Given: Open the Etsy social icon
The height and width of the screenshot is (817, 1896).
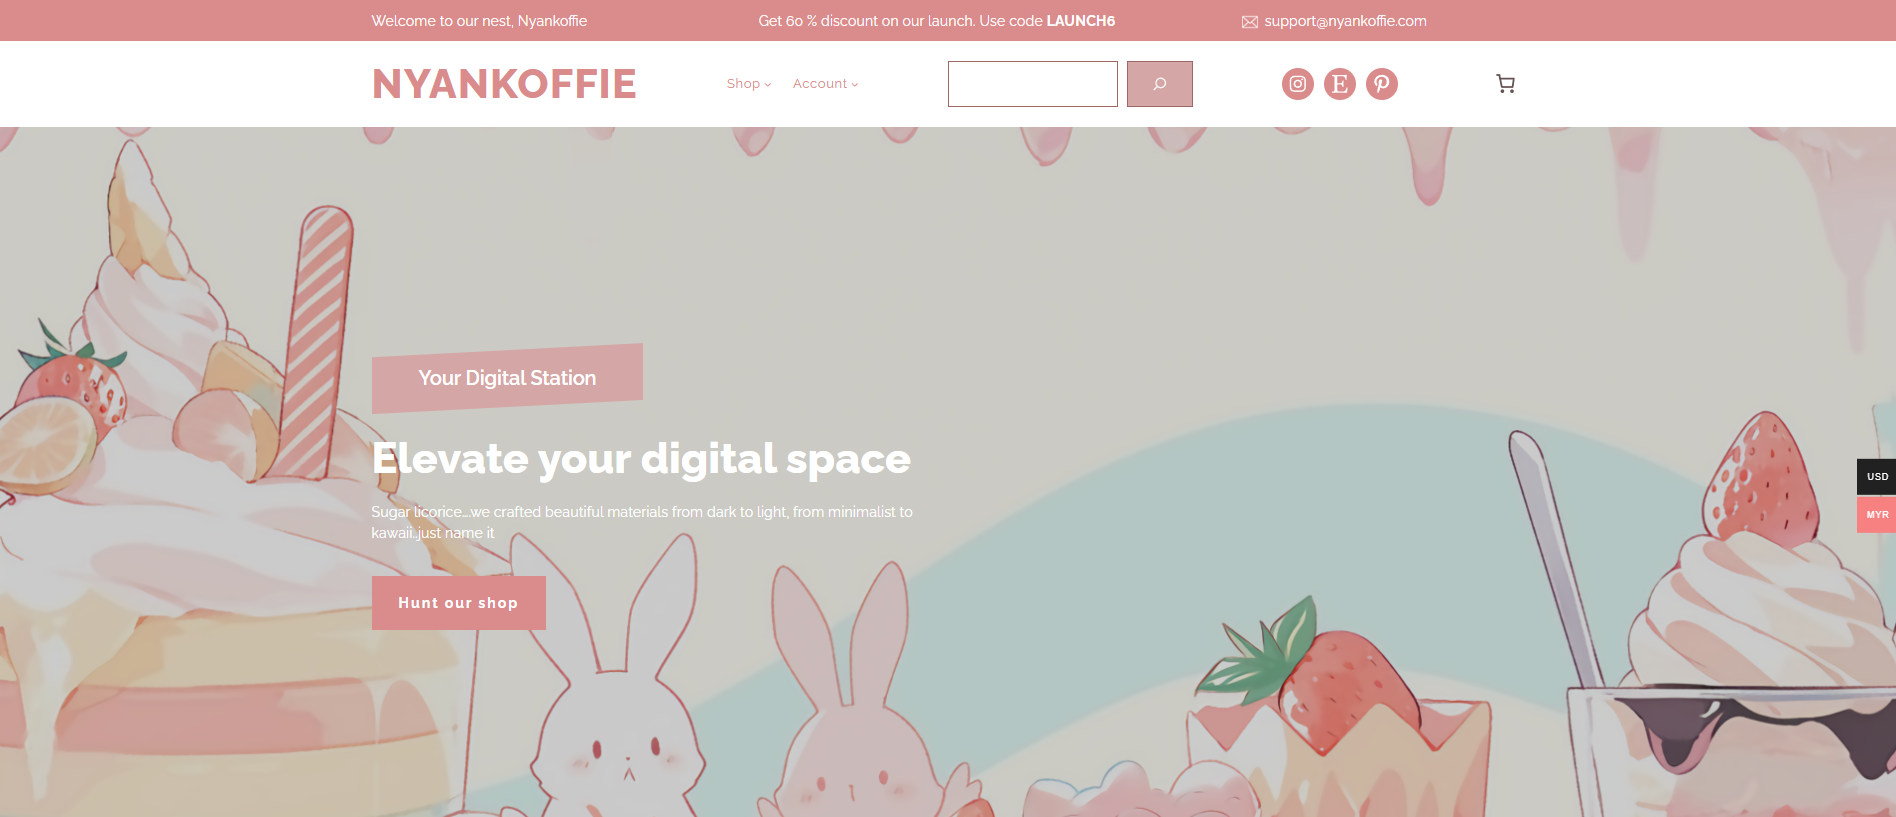Looking at the screenshot, I should tap(1339, 84).
